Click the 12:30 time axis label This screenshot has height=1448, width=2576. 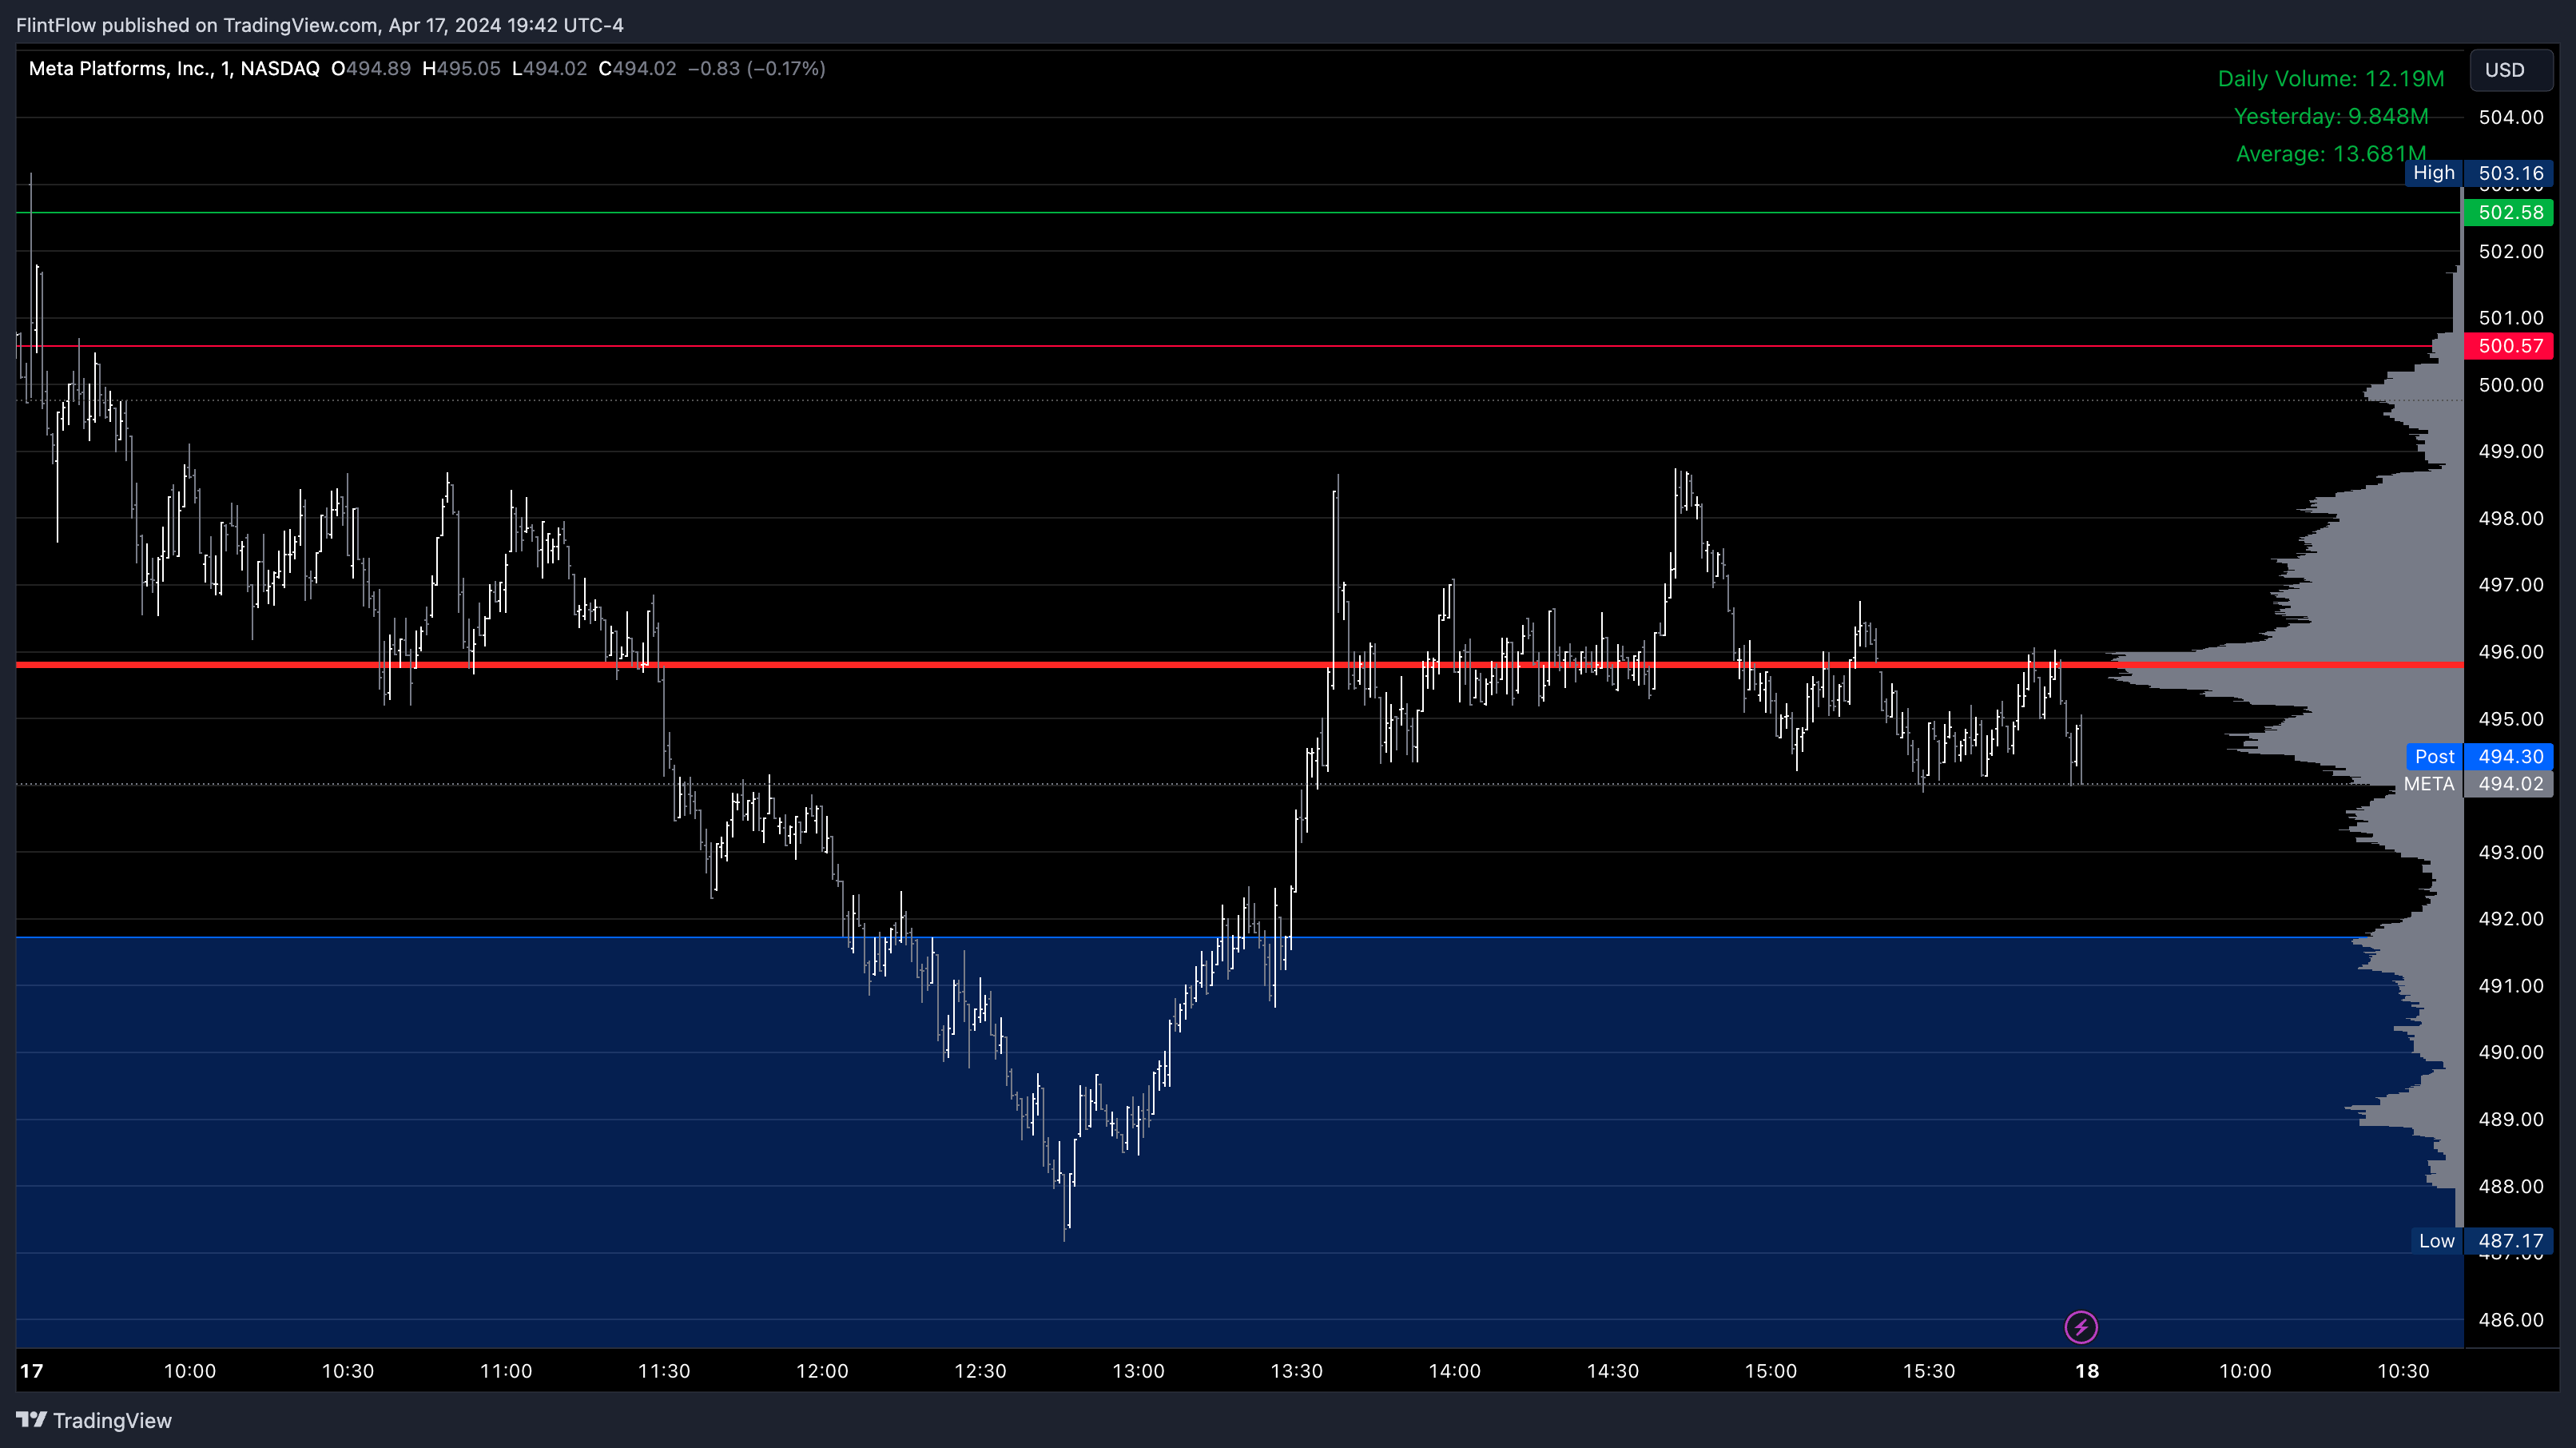click(x=980, y=1371)
